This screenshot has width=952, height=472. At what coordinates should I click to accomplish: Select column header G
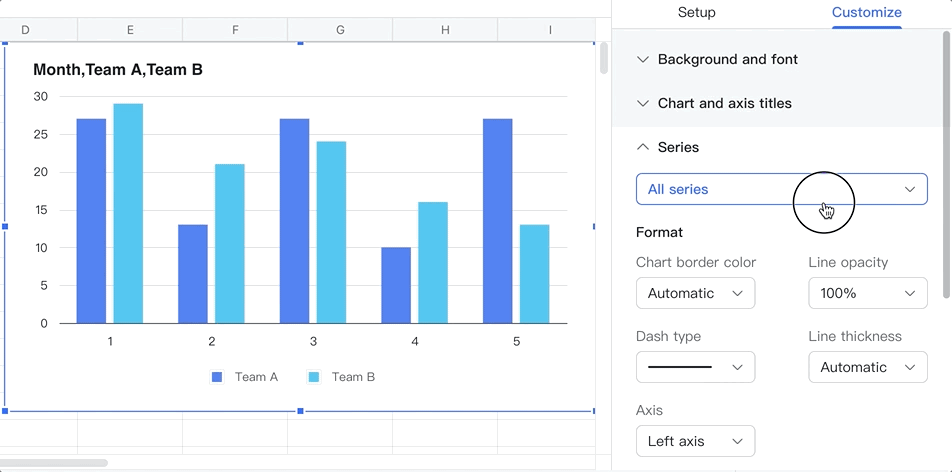click(x=340, y=30)
